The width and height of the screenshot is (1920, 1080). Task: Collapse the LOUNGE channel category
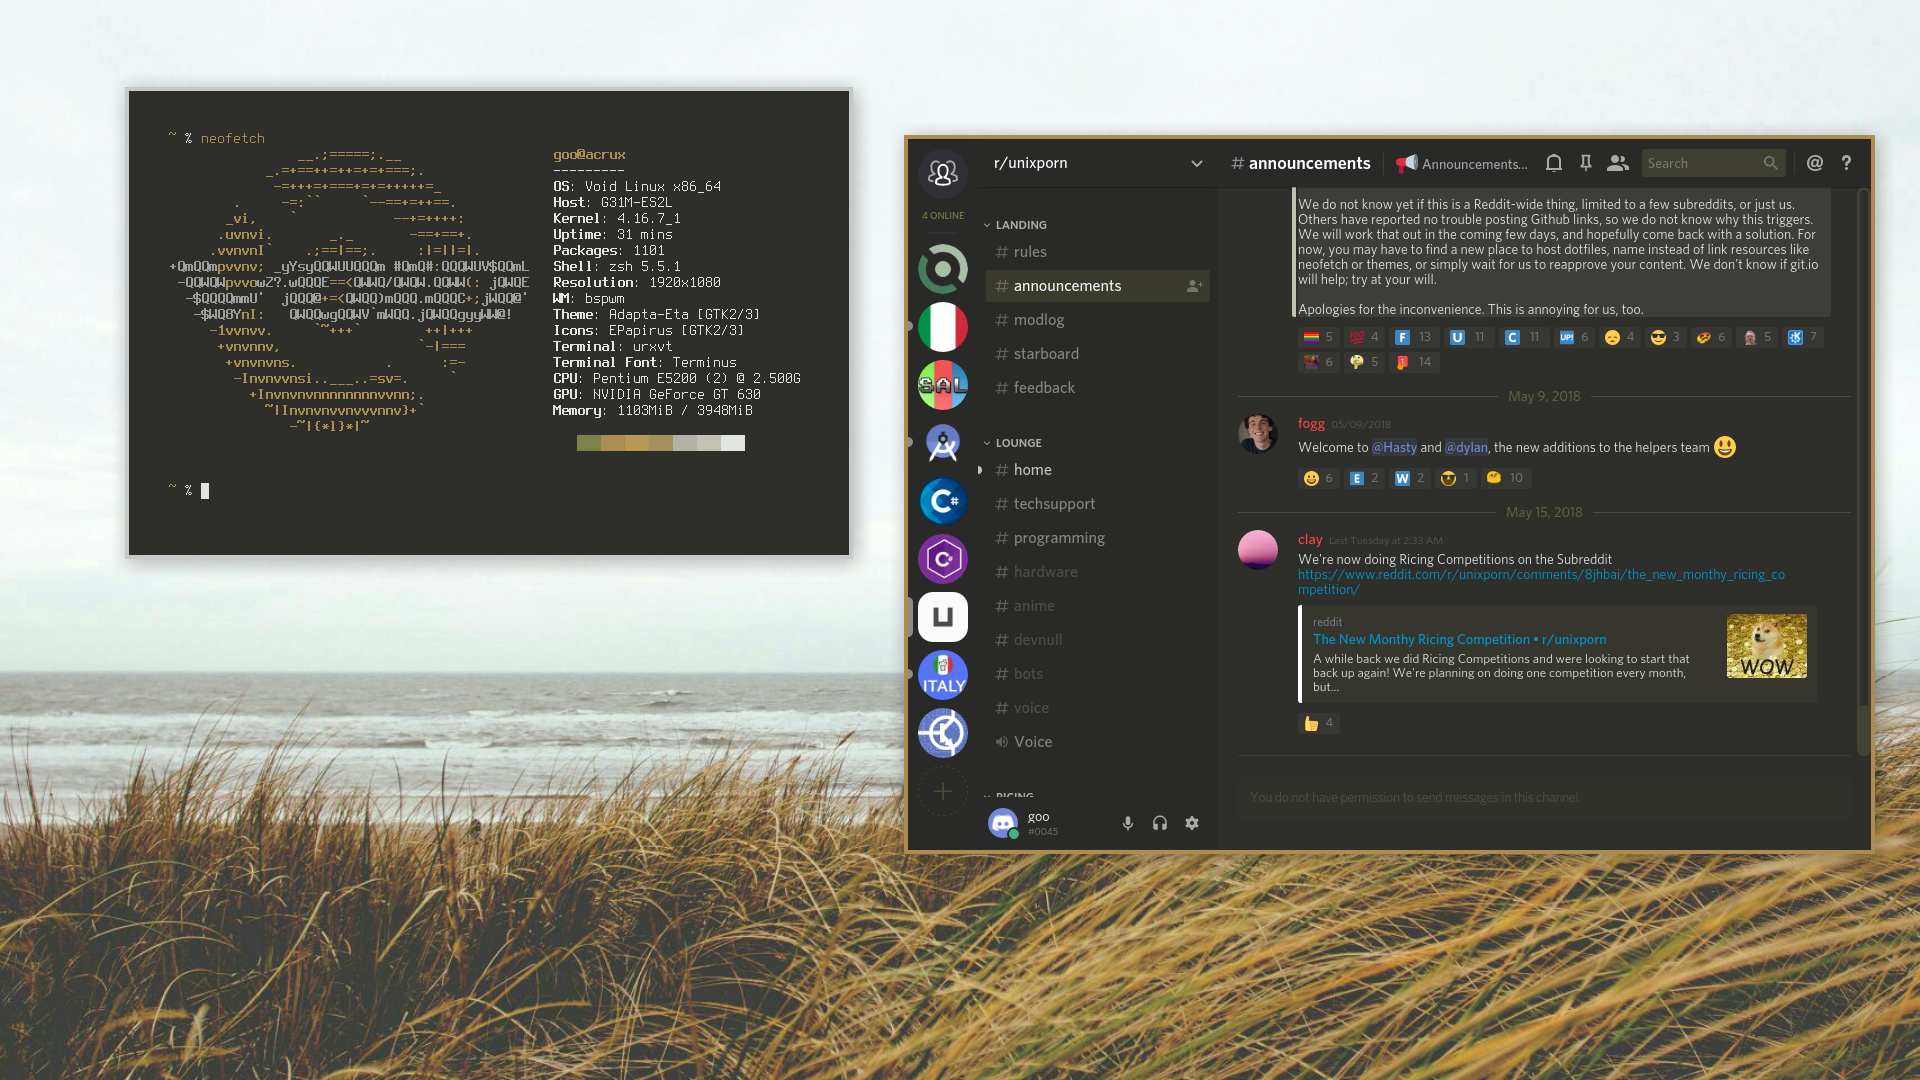coord(1018,443)
